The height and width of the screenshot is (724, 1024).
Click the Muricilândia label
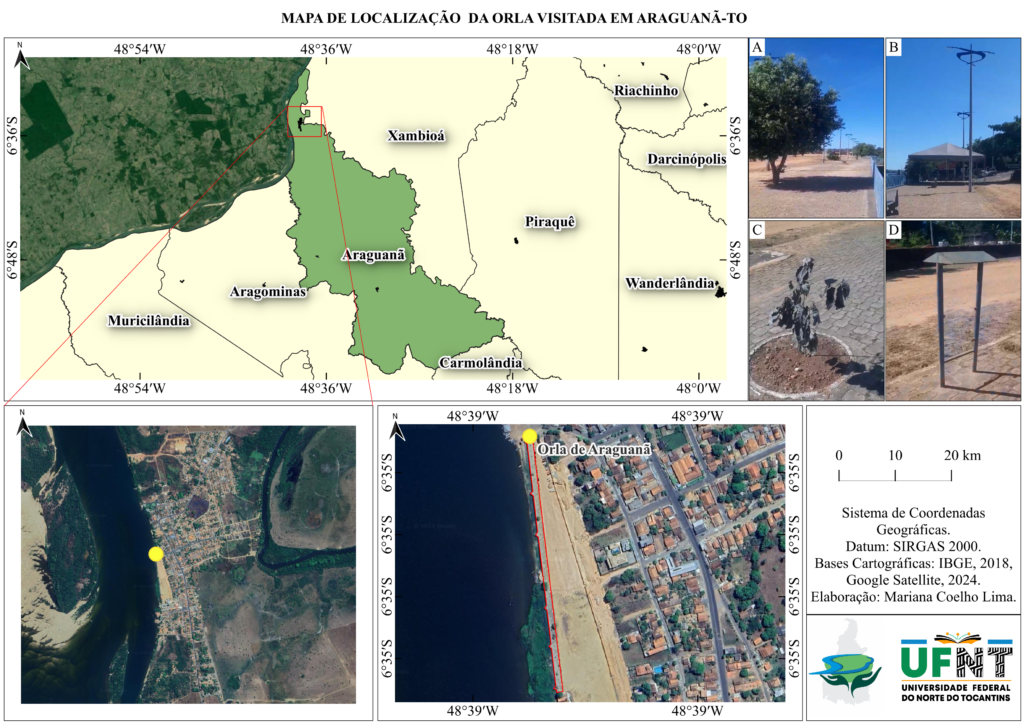[x=148, y=321]
